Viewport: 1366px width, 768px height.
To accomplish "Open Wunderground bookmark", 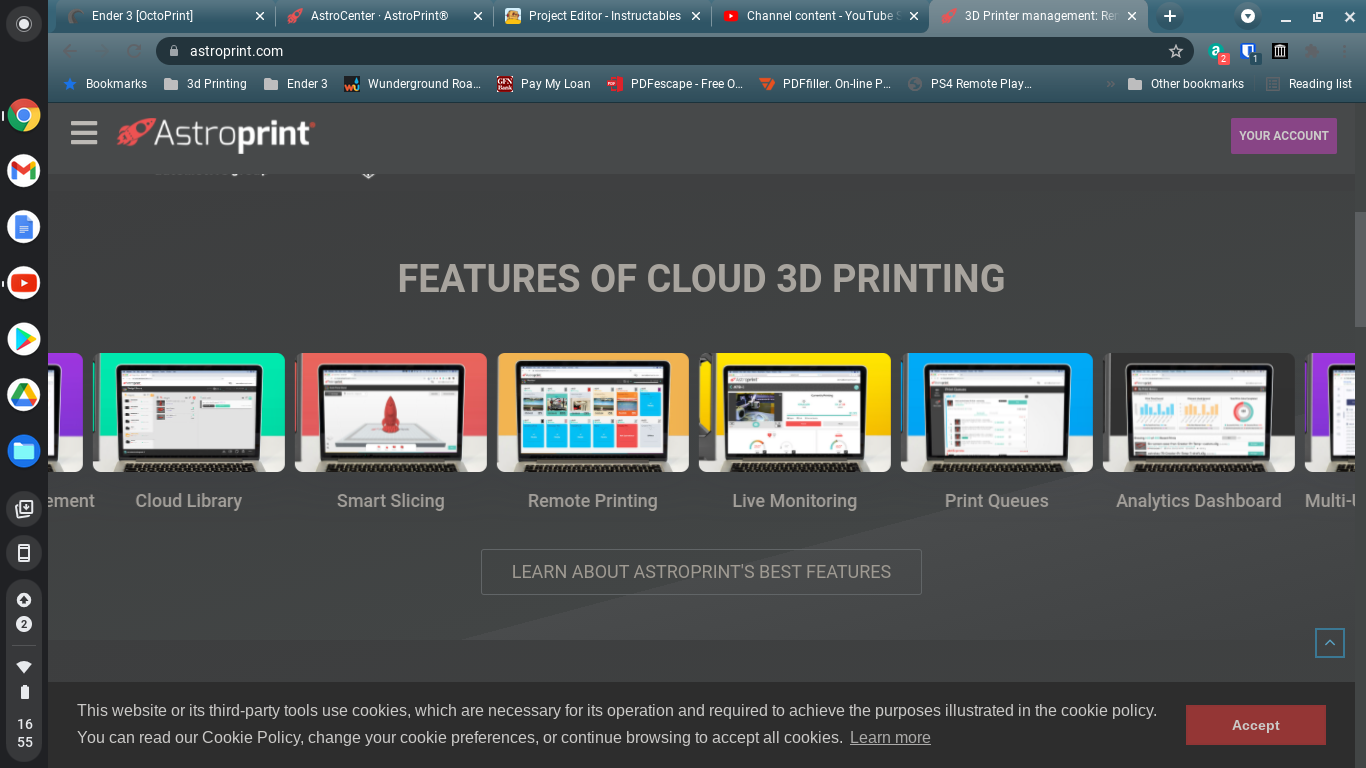I will click(x=413, y=84).
